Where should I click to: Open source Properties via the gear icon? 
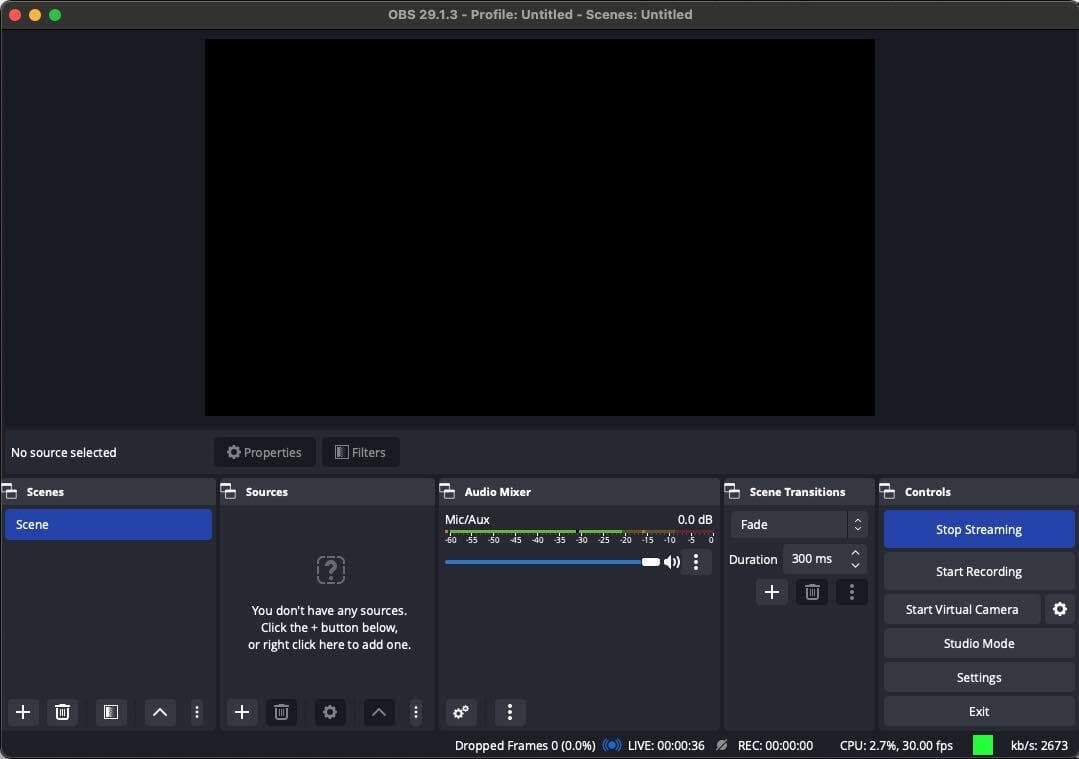click(330, 712)
